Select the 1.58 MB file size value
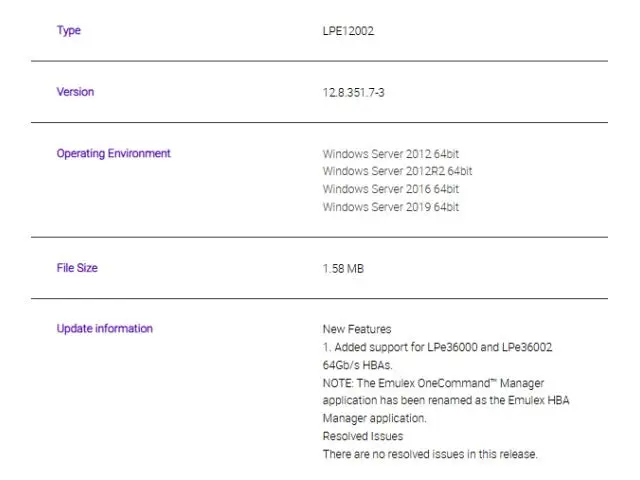 [343, 269]
